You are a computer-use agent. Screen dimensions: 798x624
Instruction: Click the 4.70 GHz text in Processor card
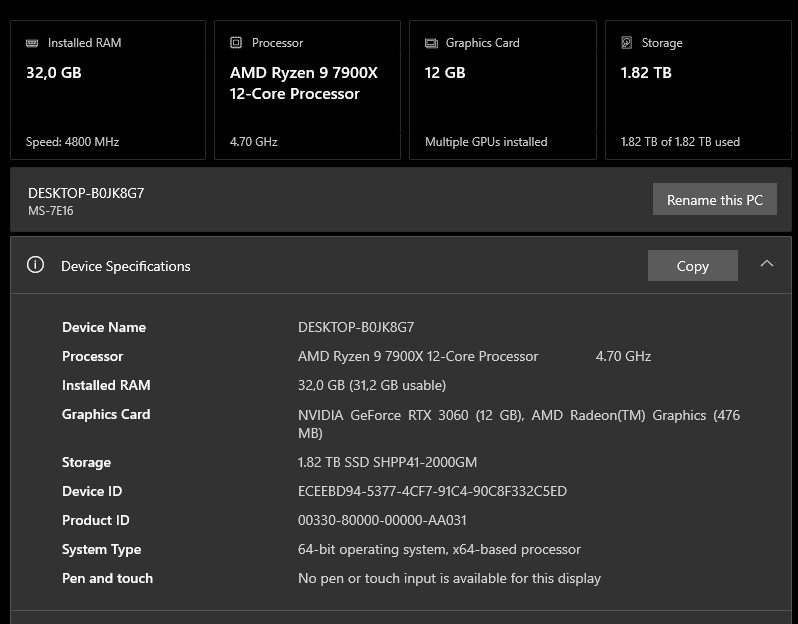pos(253,142)
